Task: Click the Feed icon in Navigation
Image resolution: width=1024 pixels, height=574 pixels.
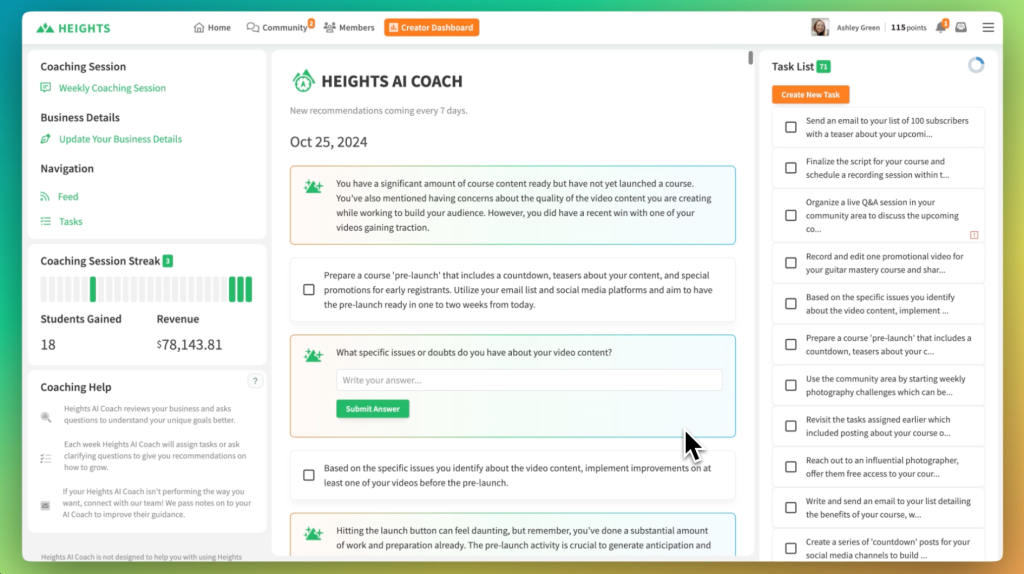Action: click(x=45, y=197)
